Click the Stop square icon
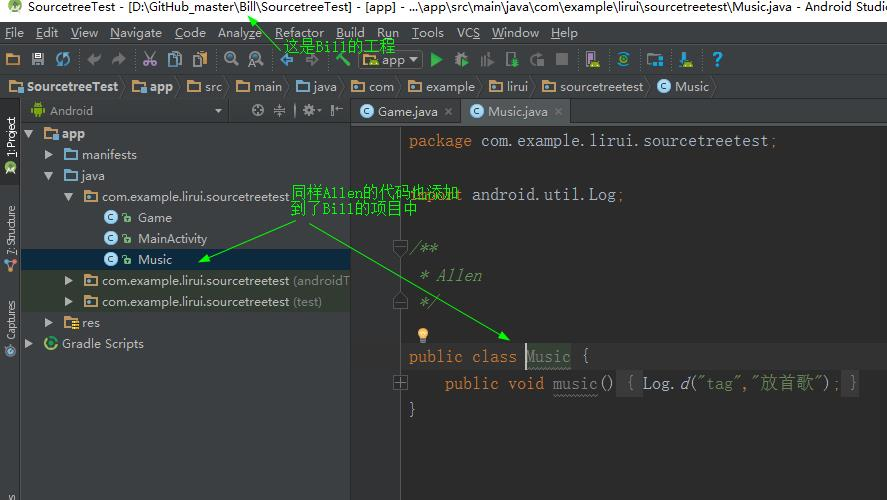Screen dimensions: 887x500 pos(562,59)
